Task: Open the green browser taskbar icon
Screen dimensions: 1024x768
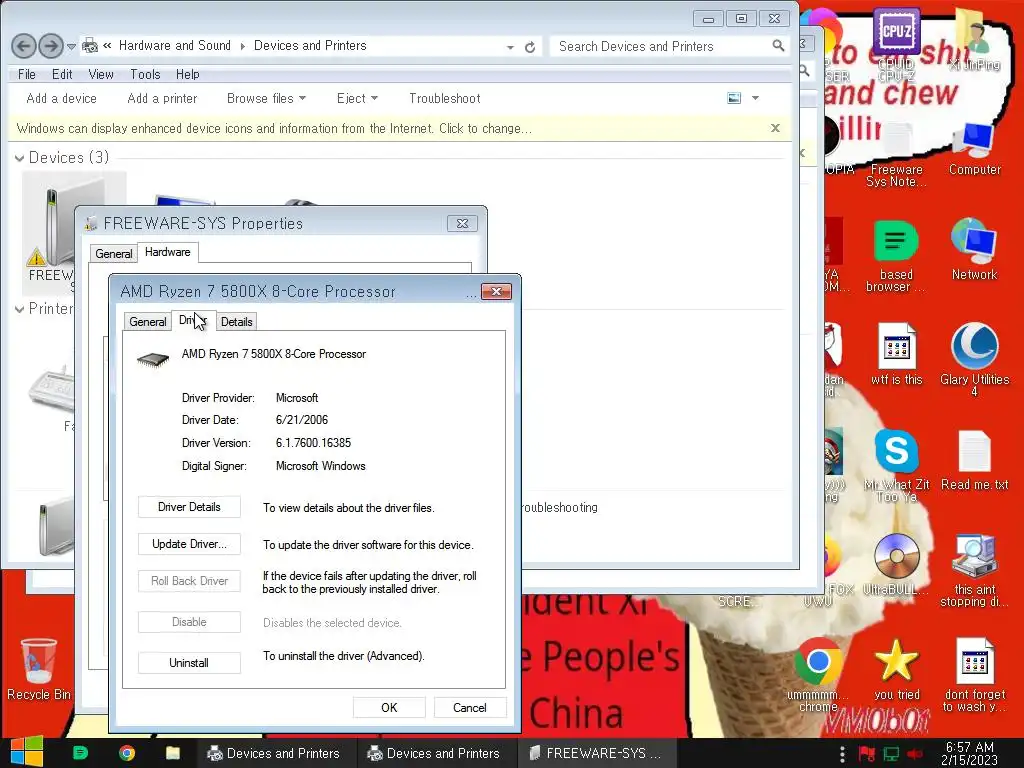Action: [x=80, y=753]
